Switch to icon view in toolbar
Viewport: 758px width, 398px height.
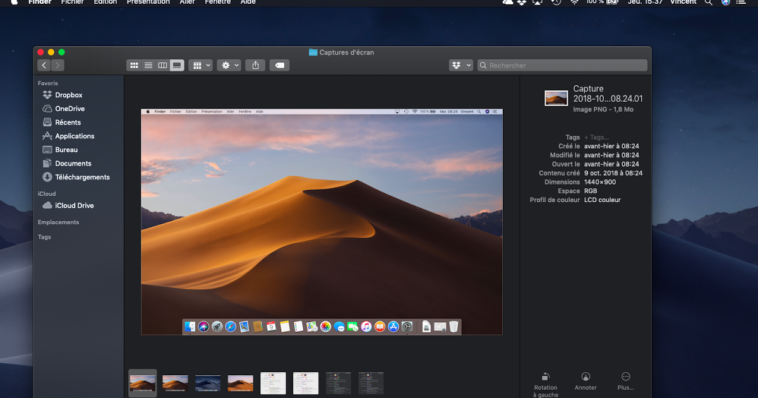tap(134, 65)
